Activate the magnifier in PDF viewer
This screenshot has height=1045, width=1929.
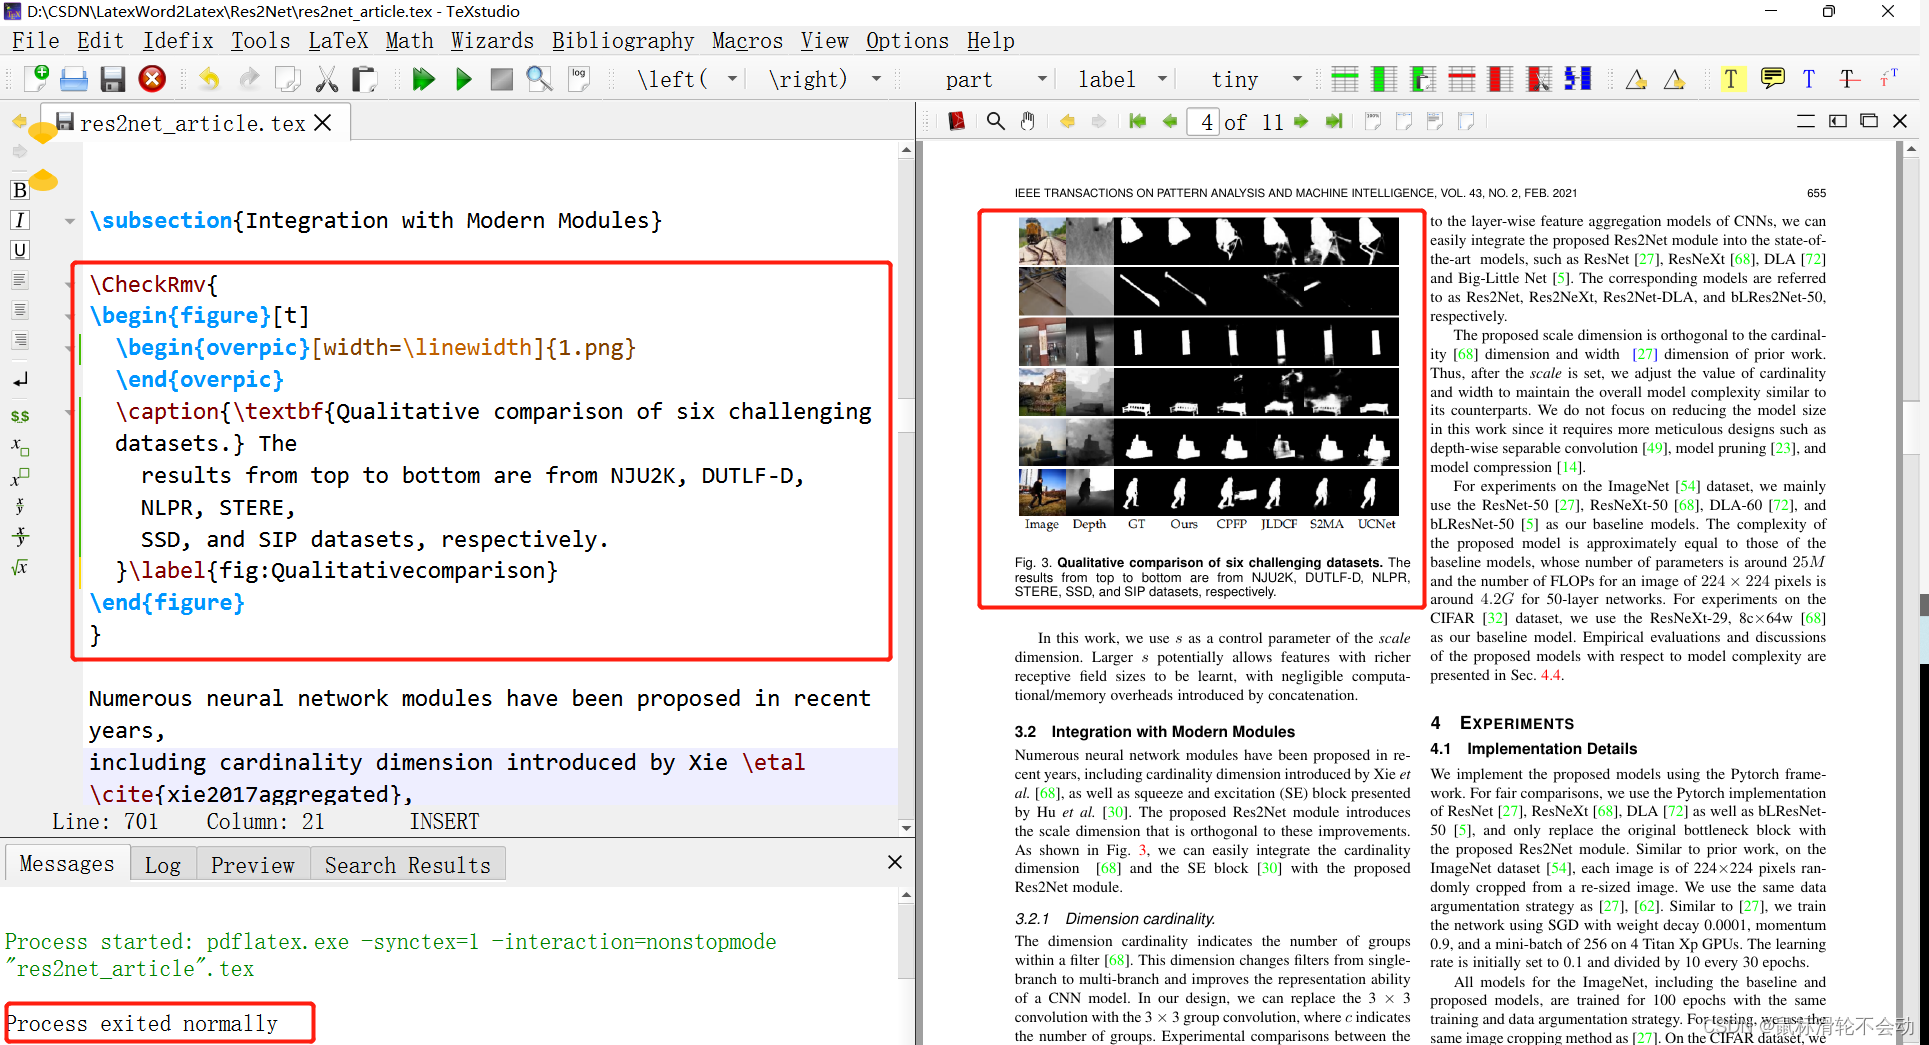click(995, 121)
